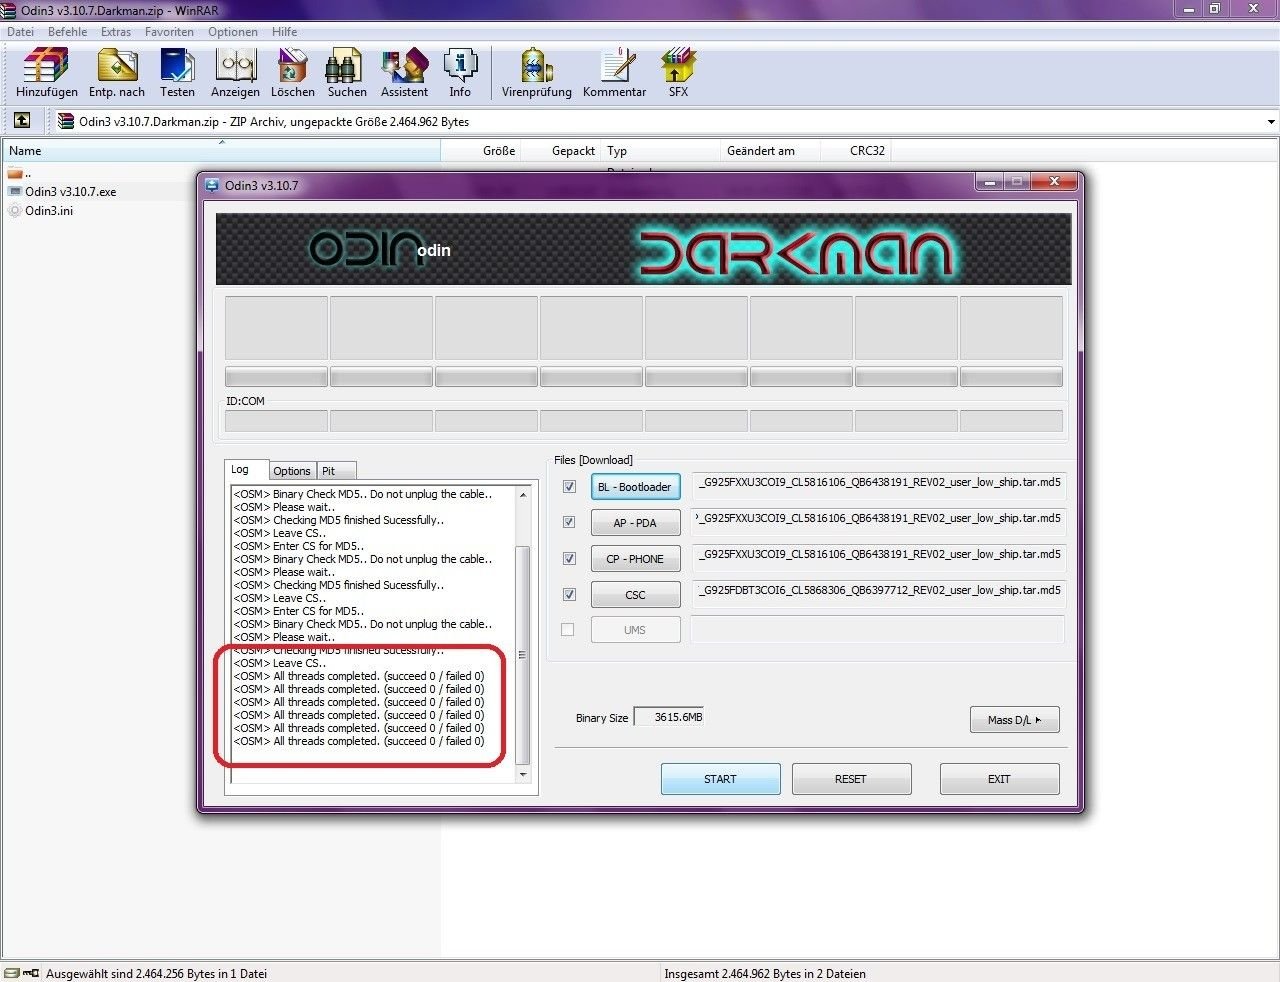The width and height of the screenshot is (1280, 982).
Task: Click the Entp. nach extract icon
Action: [x=117, y=72]
